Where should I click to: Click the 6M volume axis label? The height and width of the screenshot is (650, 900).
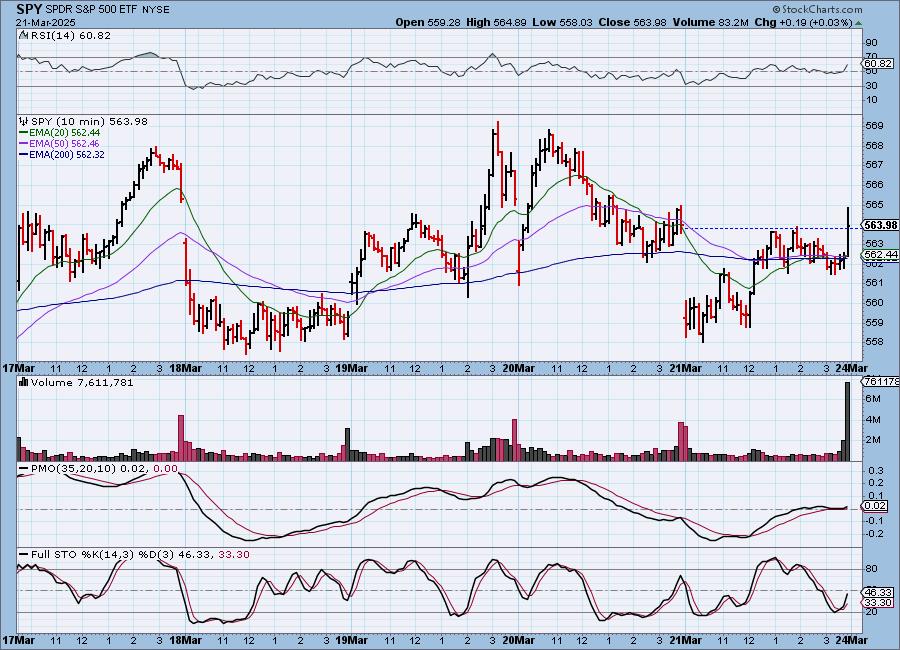point(873,398)
